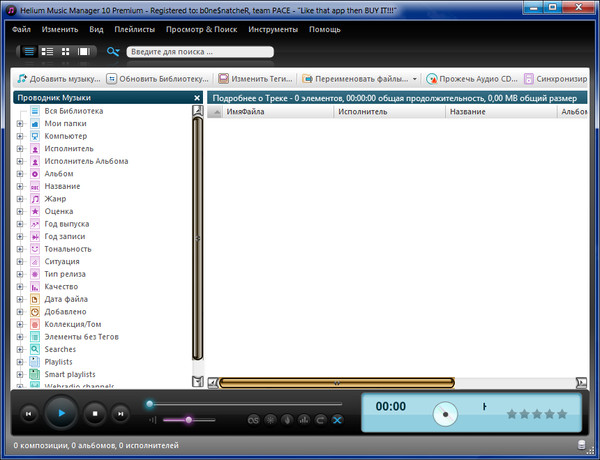This screenshot has height=460, width=600.
Task: Toggle the shuffle crossed-arrows icon
Action: 337,420
